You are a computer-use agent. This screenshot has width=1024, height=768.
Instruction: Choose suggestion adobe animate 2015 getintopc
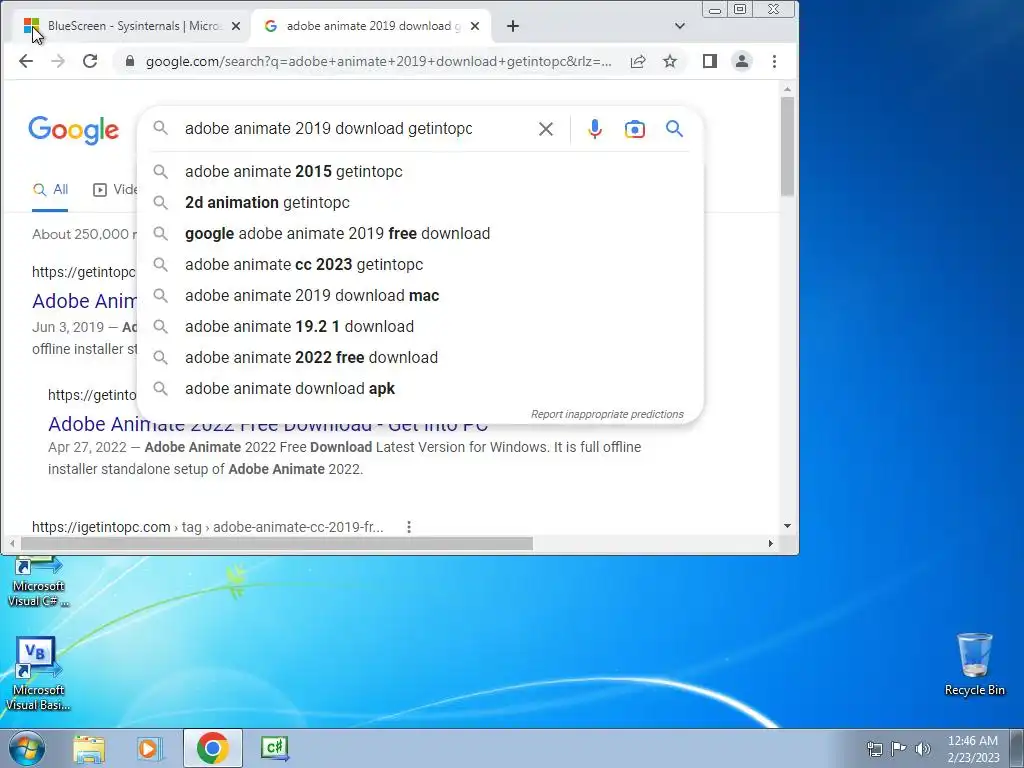tap(421, 172)
